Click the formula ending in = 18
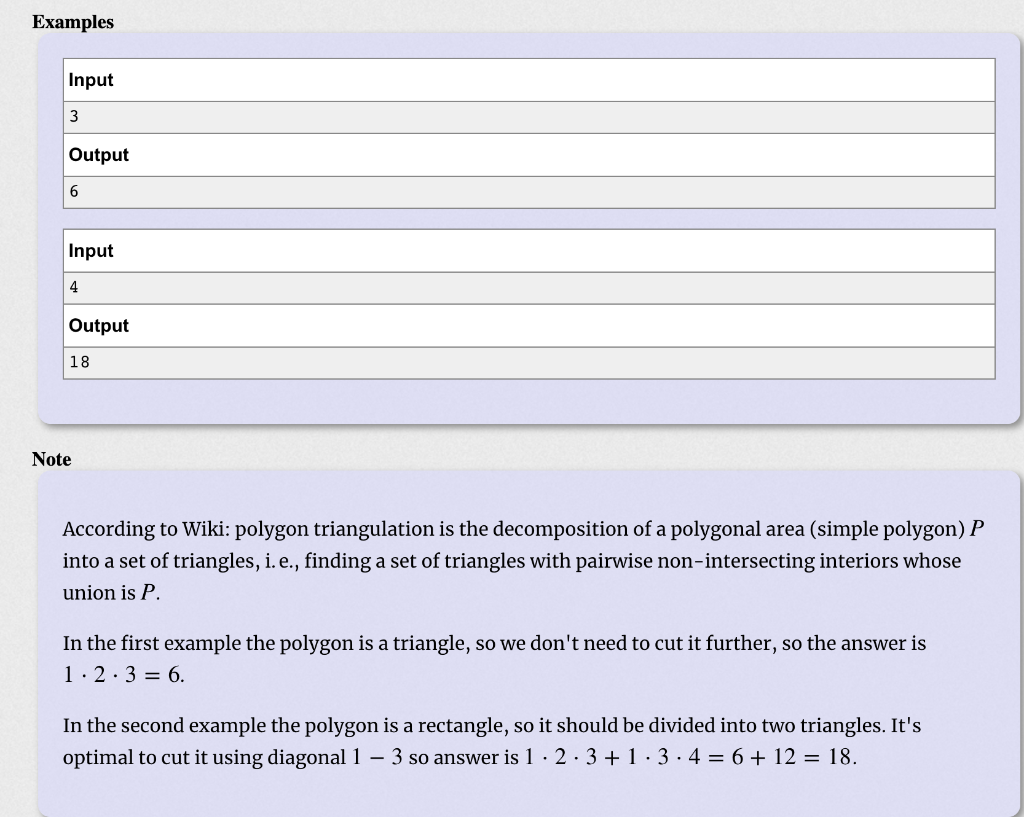Image resolution: width=1024 pixels, height=817 pixels. click(x=691, y=757)
